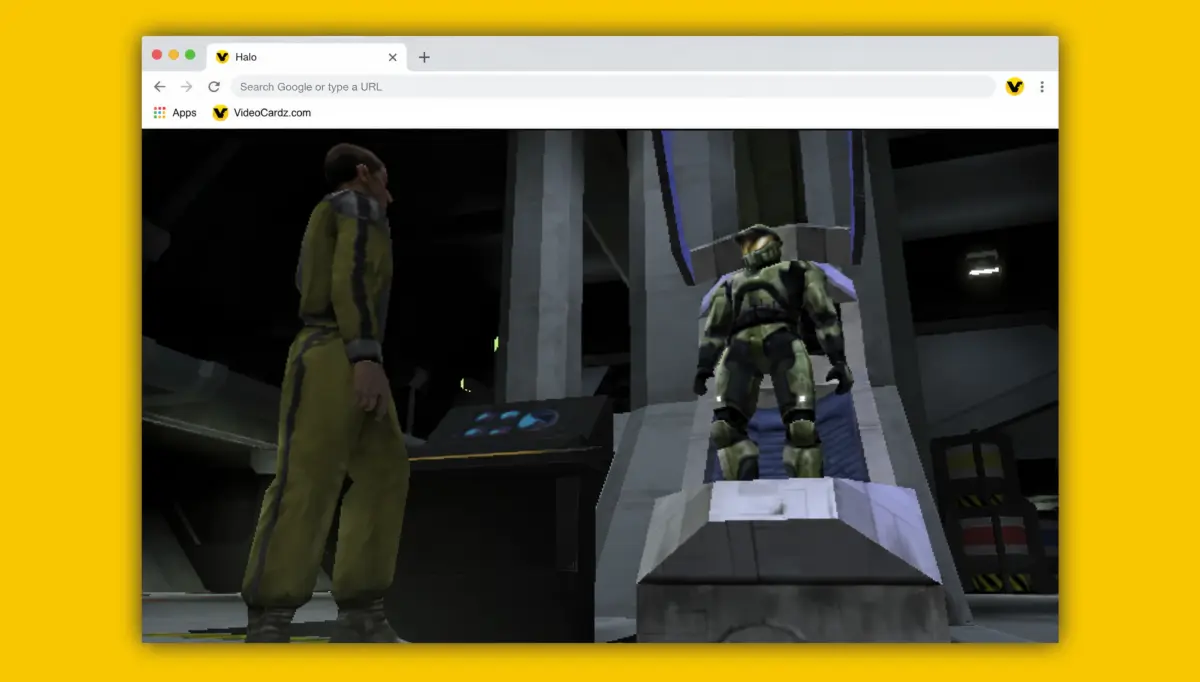Open the Apps grid shortcut
The height and width of the screenshot is (682, 1200).
(175, 113)
